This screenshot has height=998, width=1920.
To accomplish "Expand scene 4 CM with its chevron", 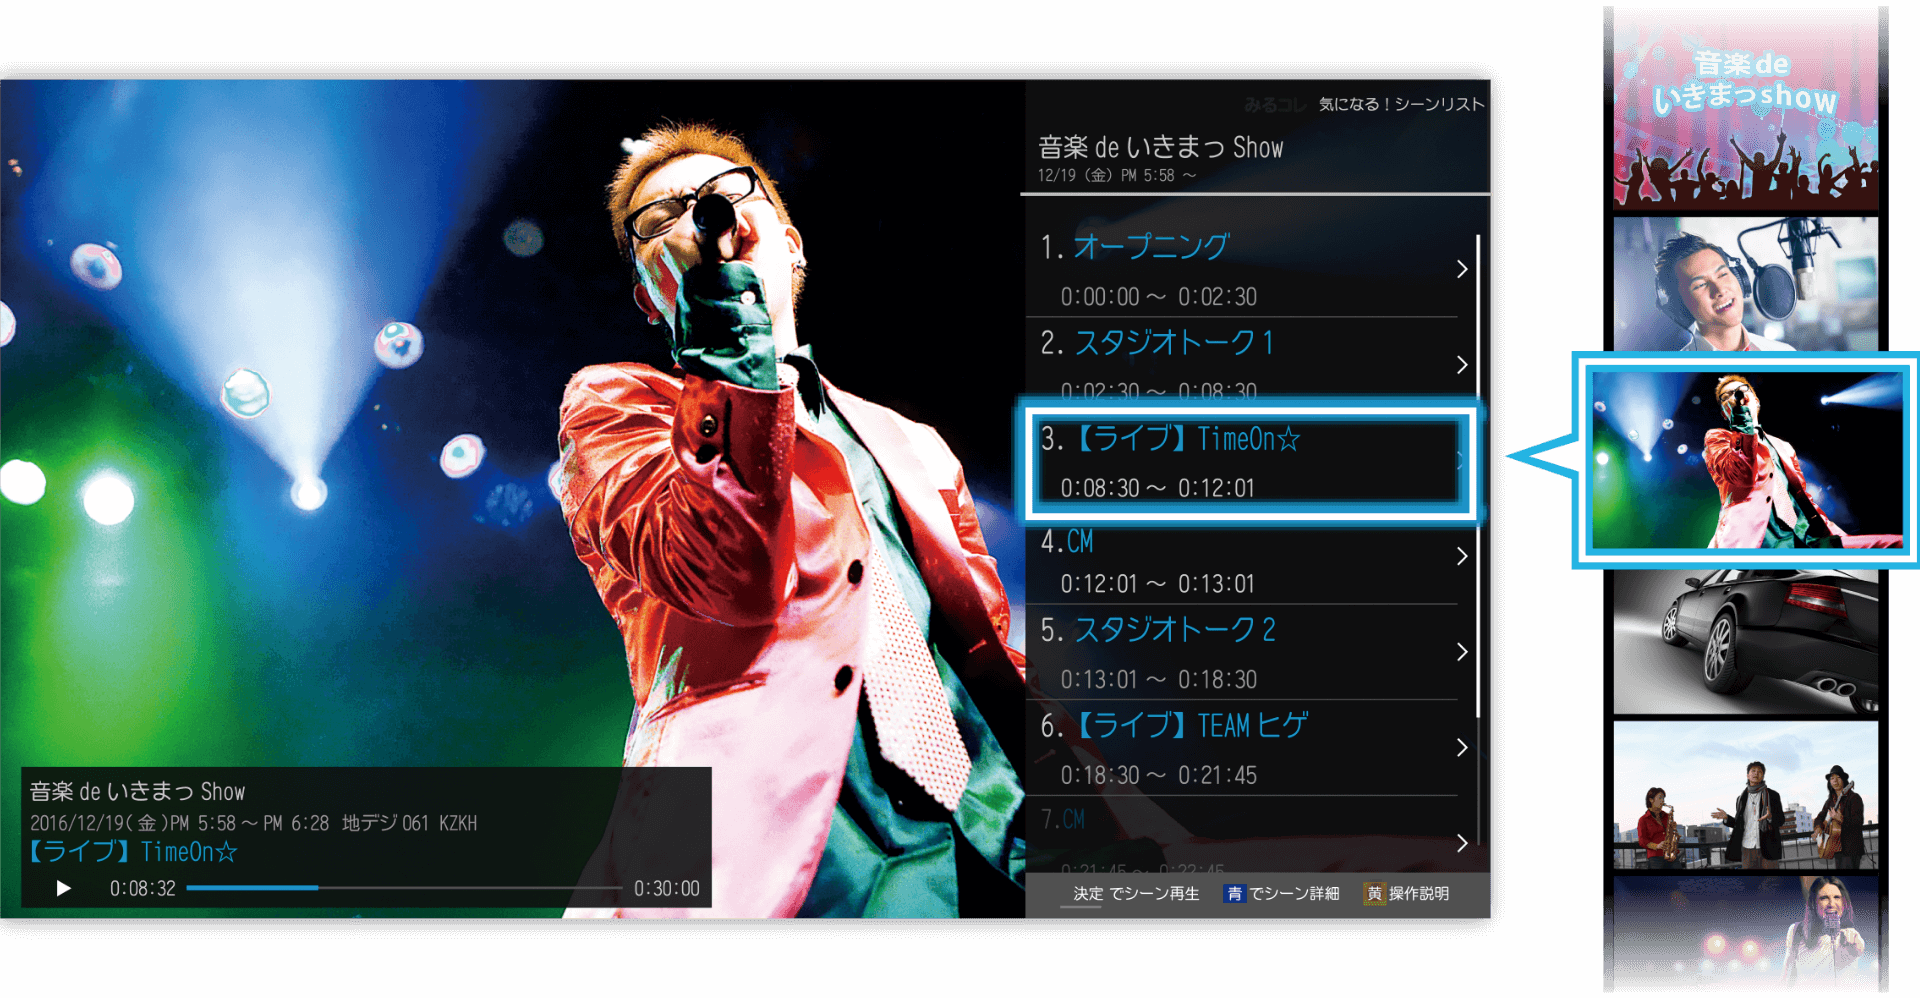I will click(1463, 556).
